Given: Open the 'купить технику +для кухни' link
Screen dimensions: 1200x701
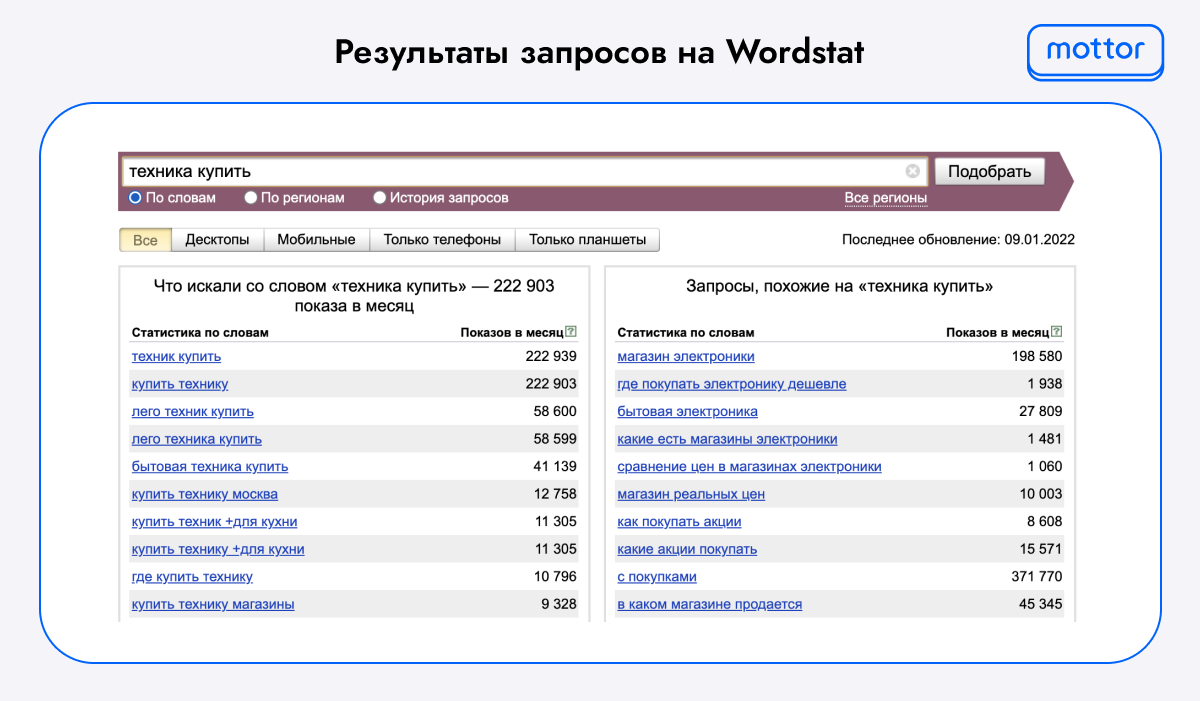Looking at the screenshot, I should click(218, 549).
